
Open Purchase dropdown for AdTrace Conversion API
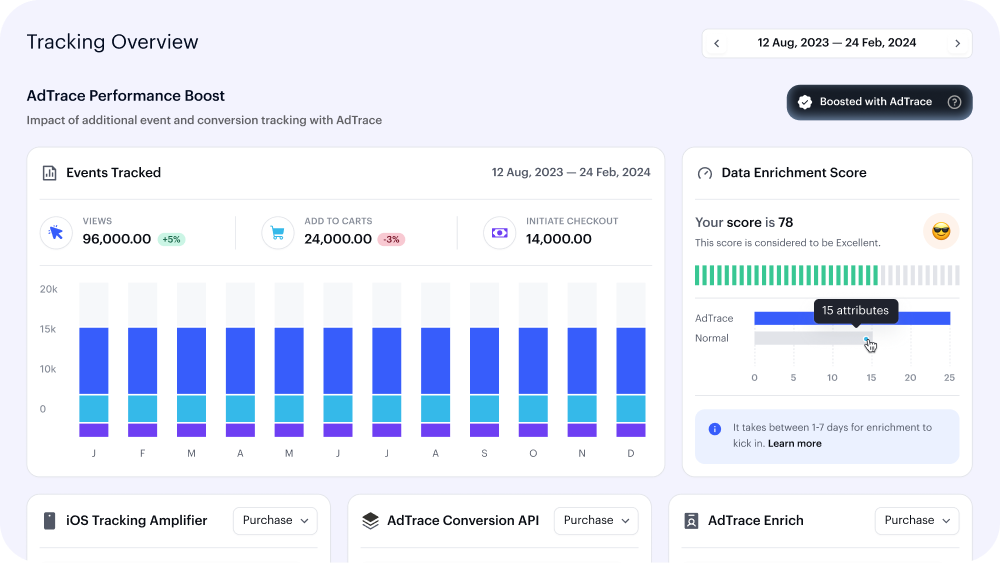[596, 520]
